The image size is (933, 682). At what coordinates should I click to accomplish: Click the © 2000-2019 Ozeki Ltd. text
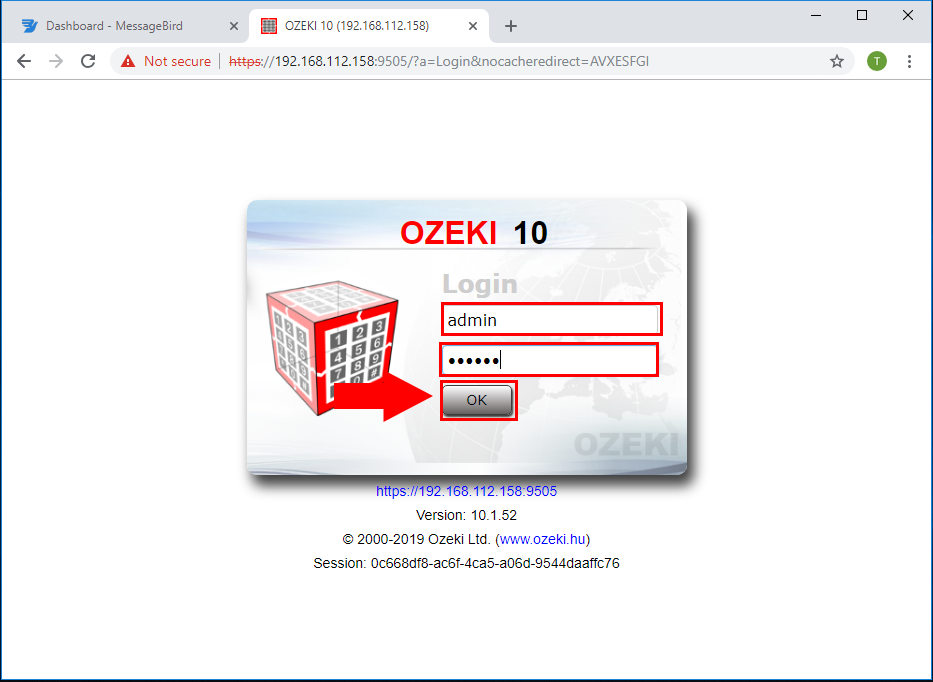pos(417,539)
